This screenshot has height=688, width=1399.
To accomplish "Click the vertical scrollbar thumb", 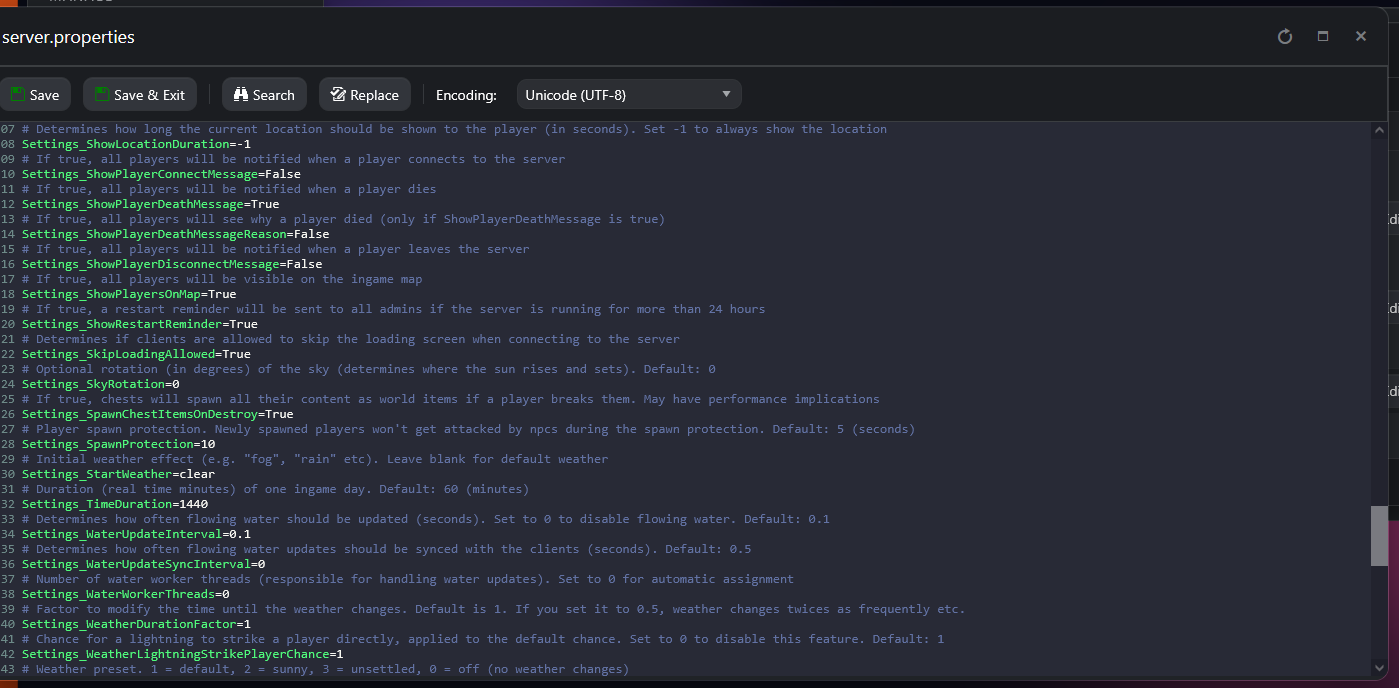I will (x=1379, y=535).
